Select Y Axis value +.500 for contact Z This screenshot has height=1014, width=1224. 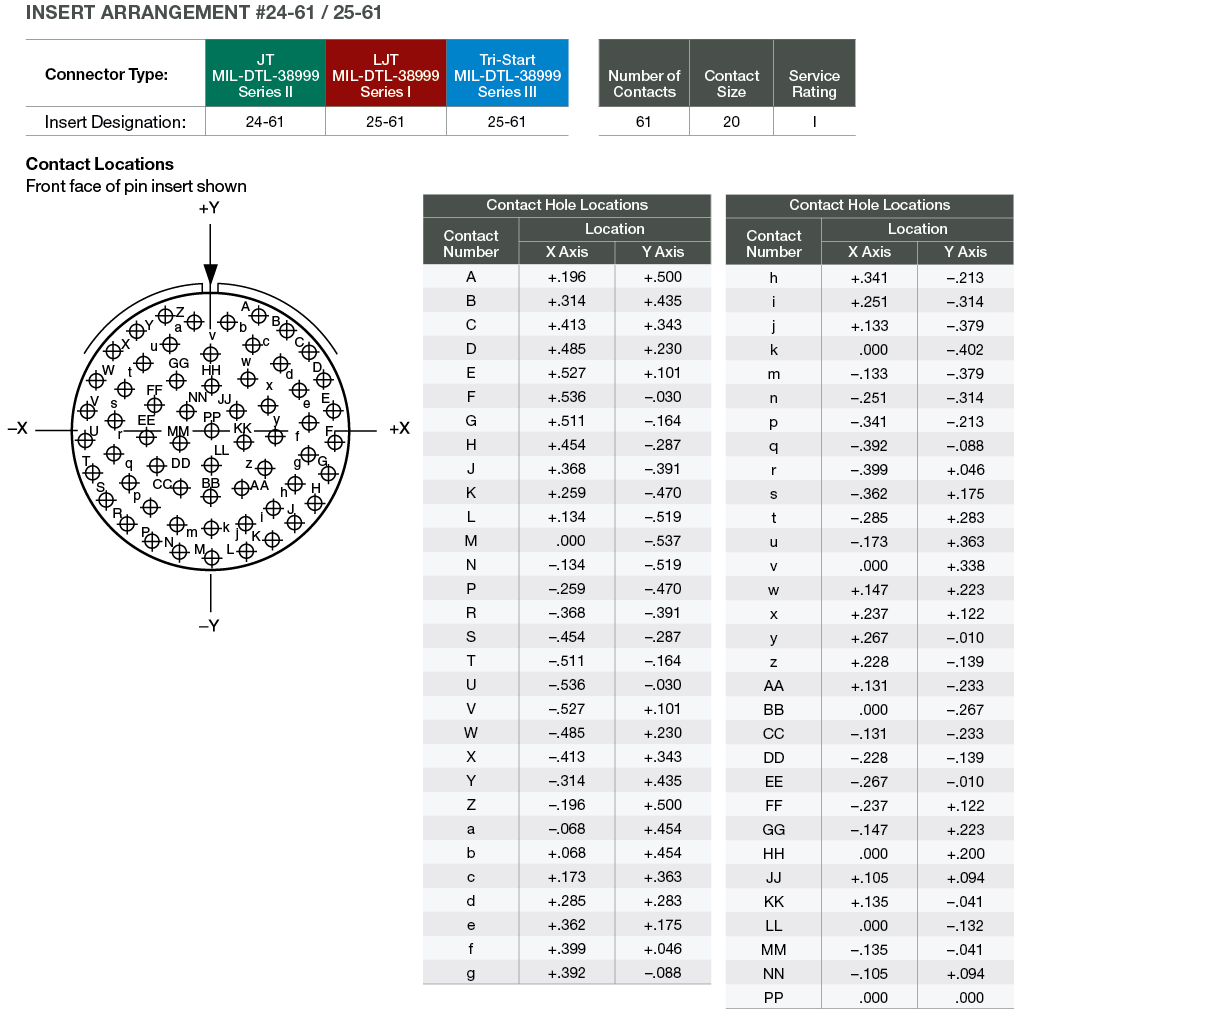pyautogui.click(x=662, y=805)
